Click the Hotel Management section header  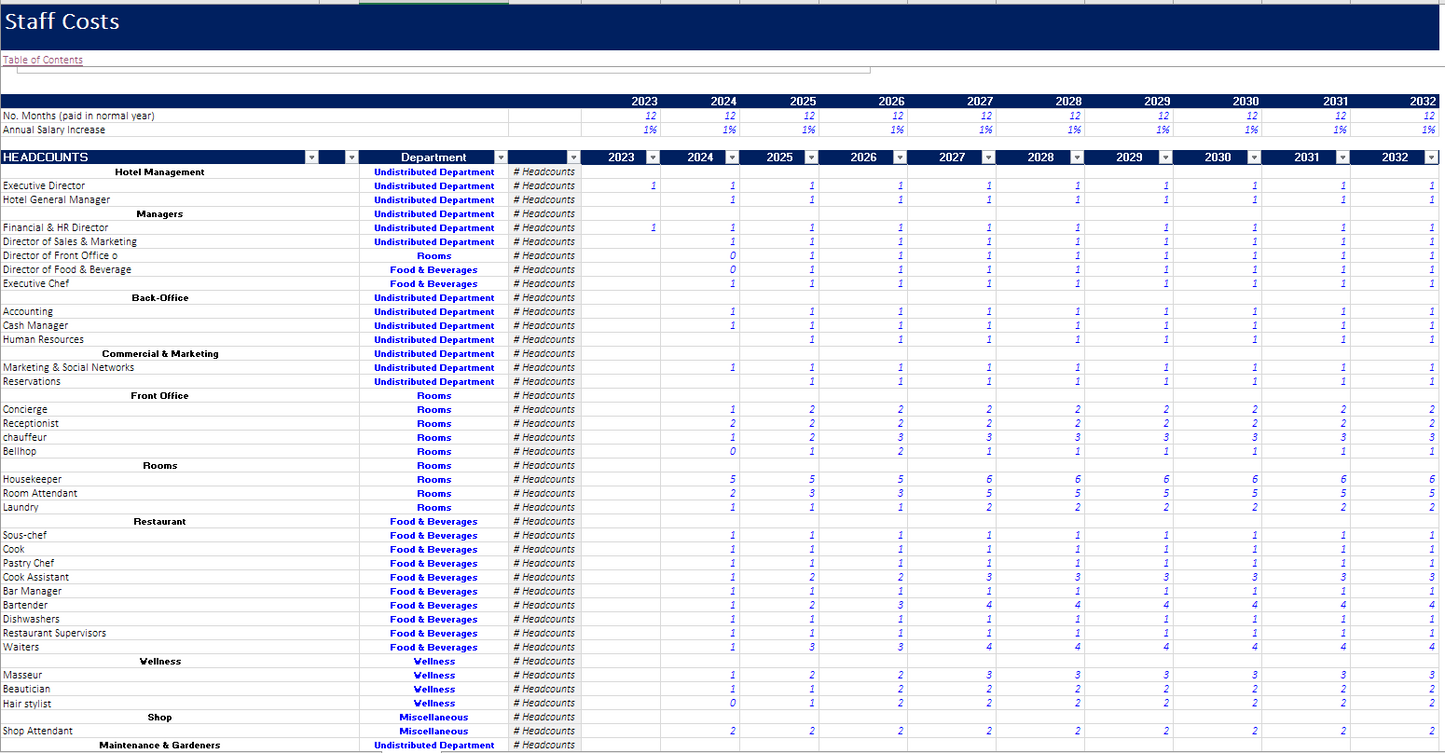tap(160, 172)
